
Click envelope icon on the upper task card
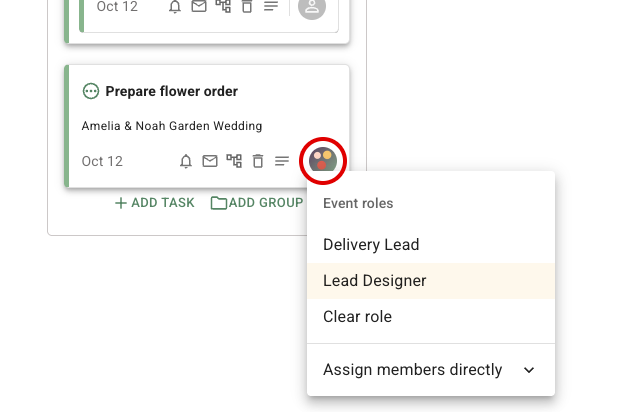pos(199,6)
